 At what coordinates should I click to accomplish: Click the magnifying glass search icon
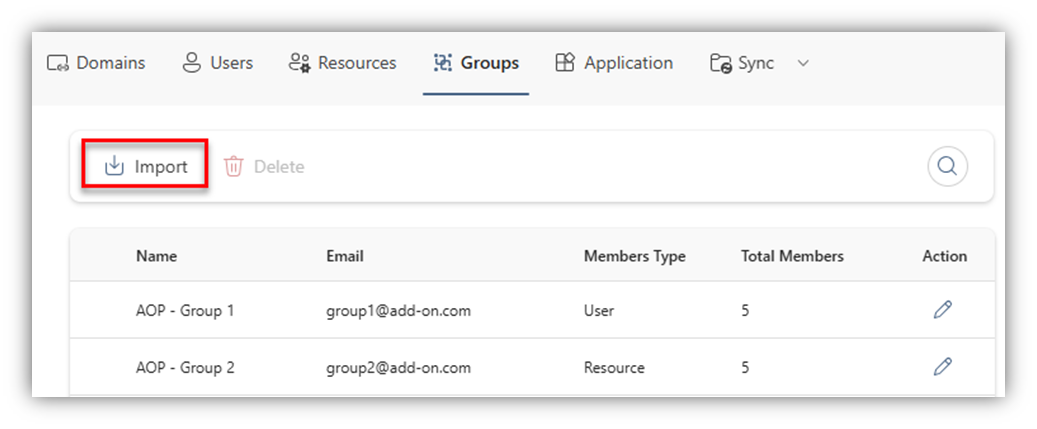pyautogui.click(x=947, y=167)
